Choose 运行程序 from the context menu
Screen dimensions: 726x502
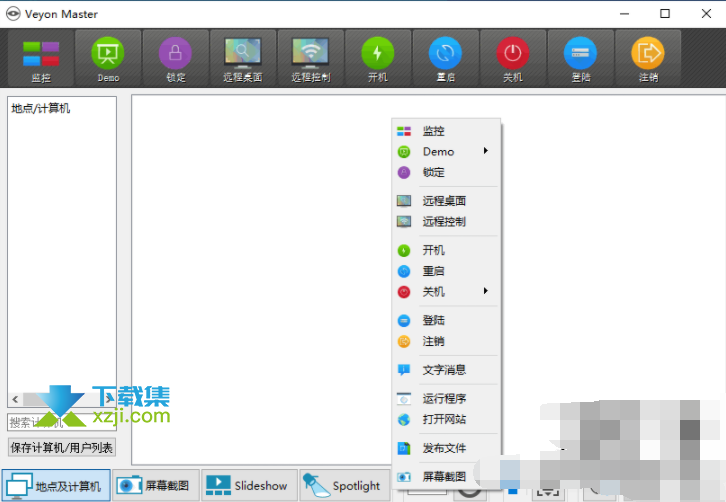tap(444, 399)
